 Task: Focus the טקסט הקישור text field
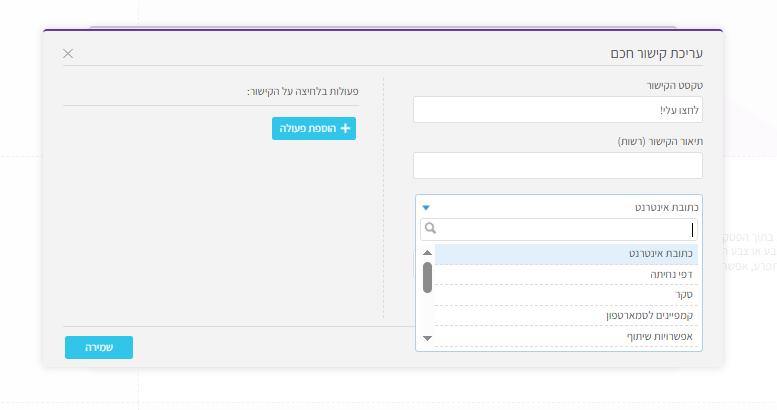pyautogui.click(x=557, y=109)
